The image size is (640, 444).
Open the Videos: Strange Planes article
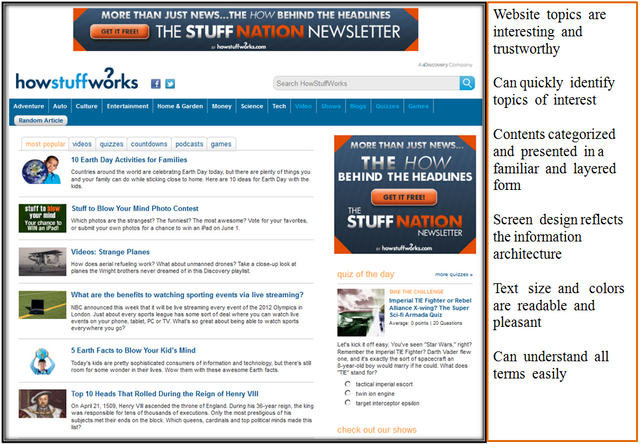pos(110,252)
